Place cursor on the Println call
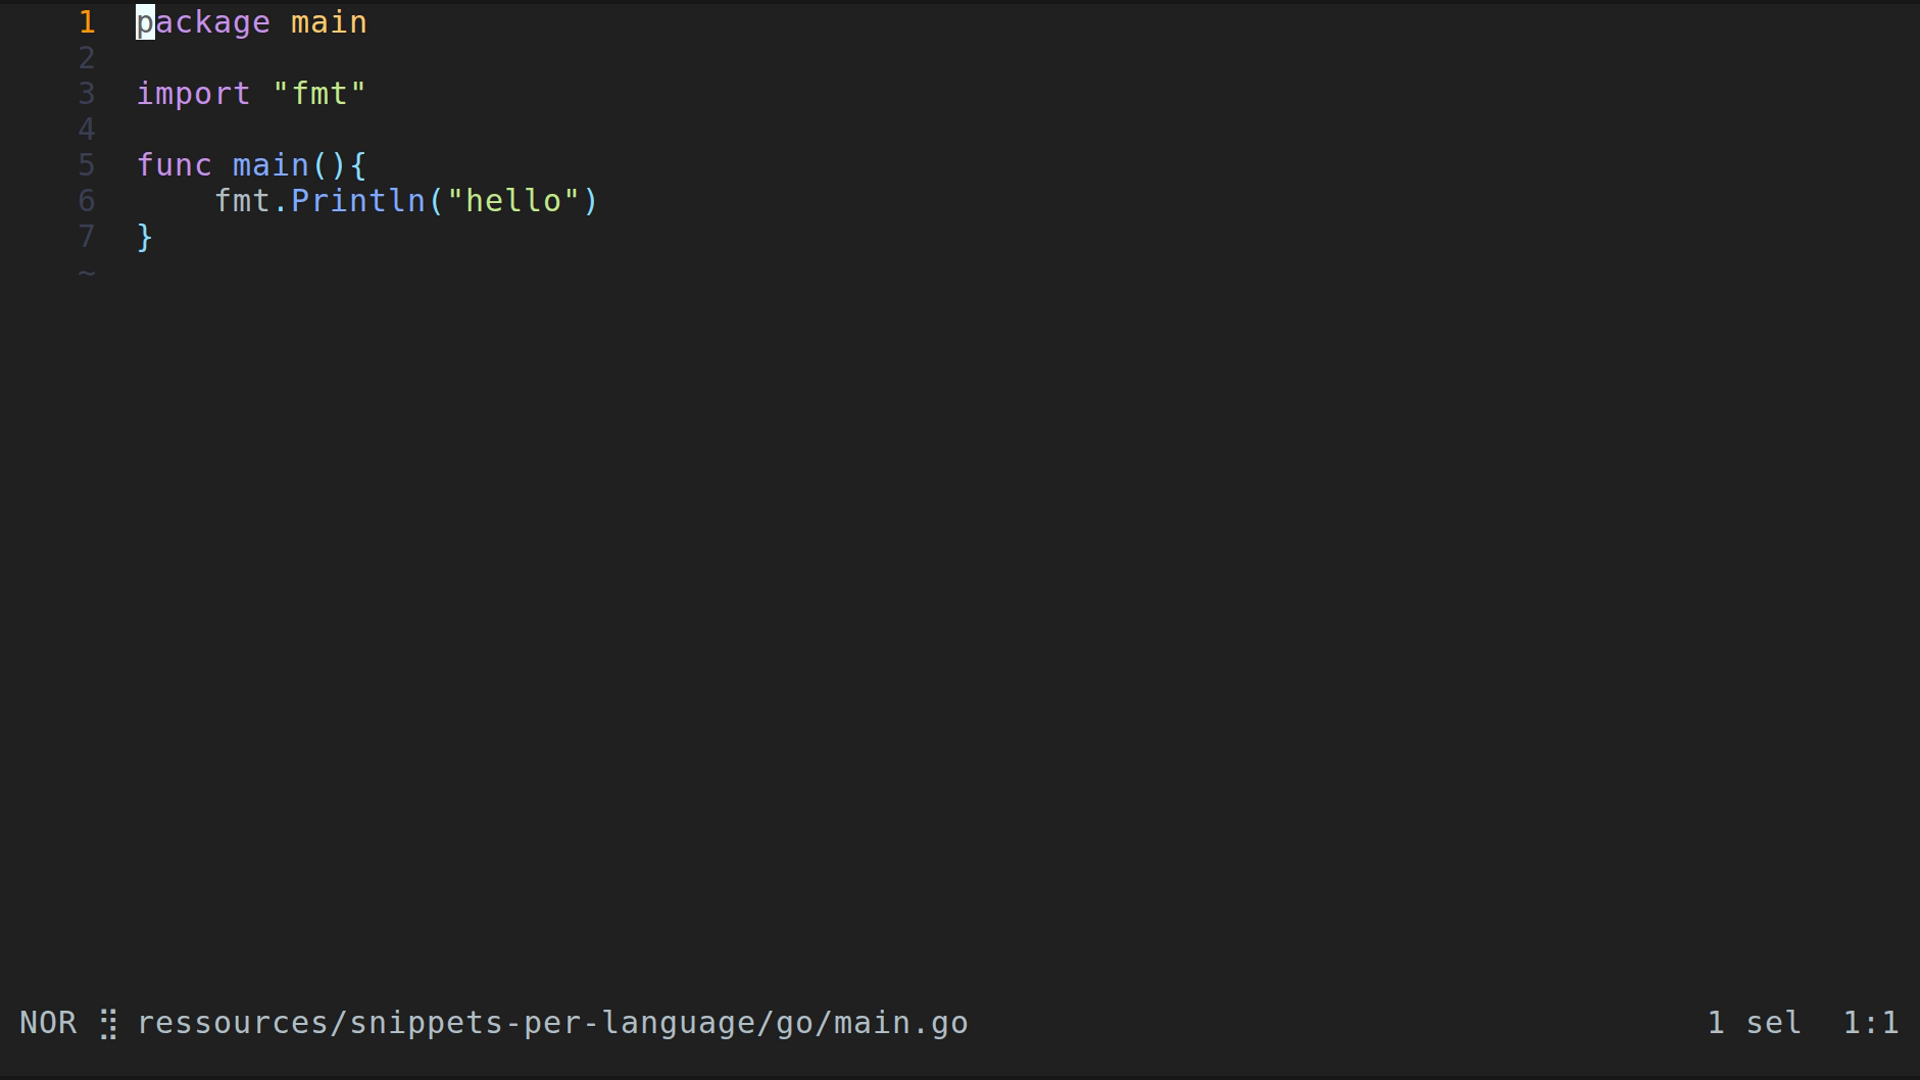 click(358, 201)
